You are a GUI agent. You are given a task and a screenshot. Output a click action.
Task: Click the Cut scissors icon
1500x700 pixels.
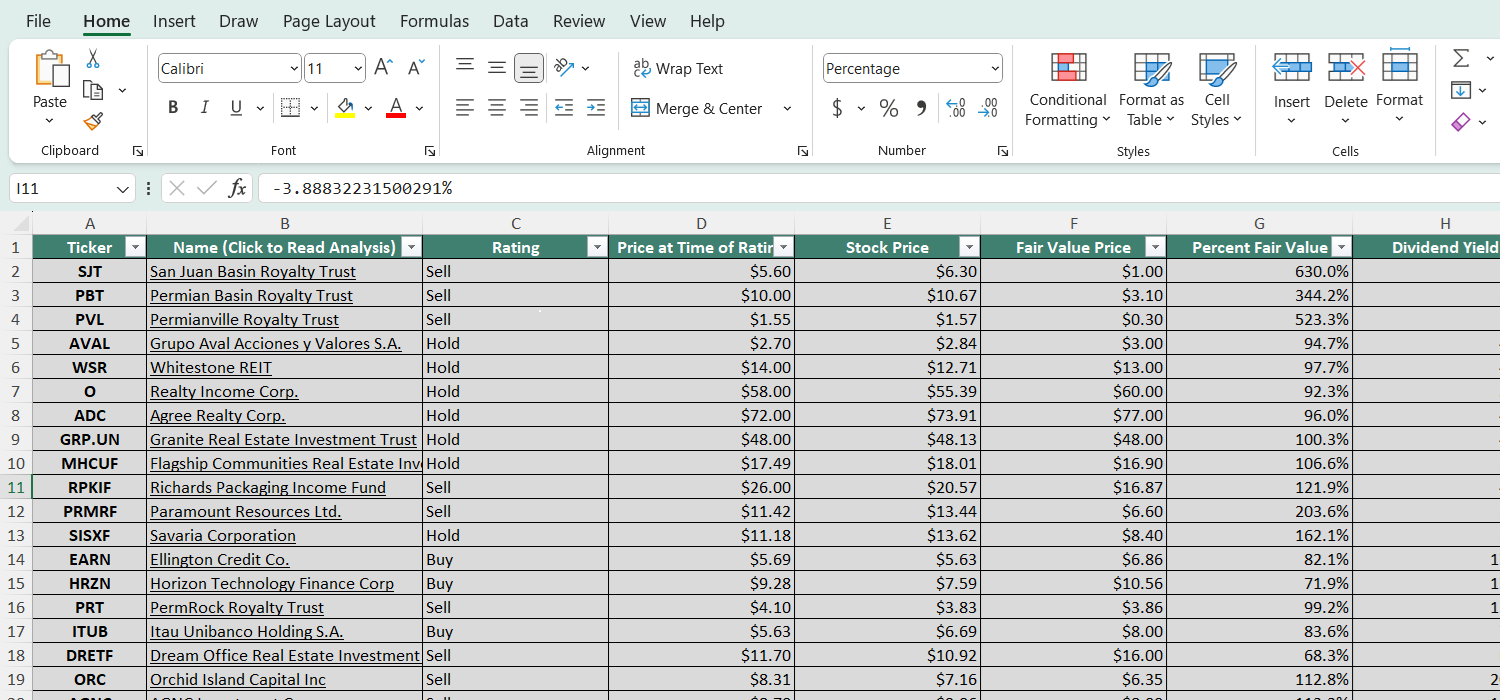[93, 59]
